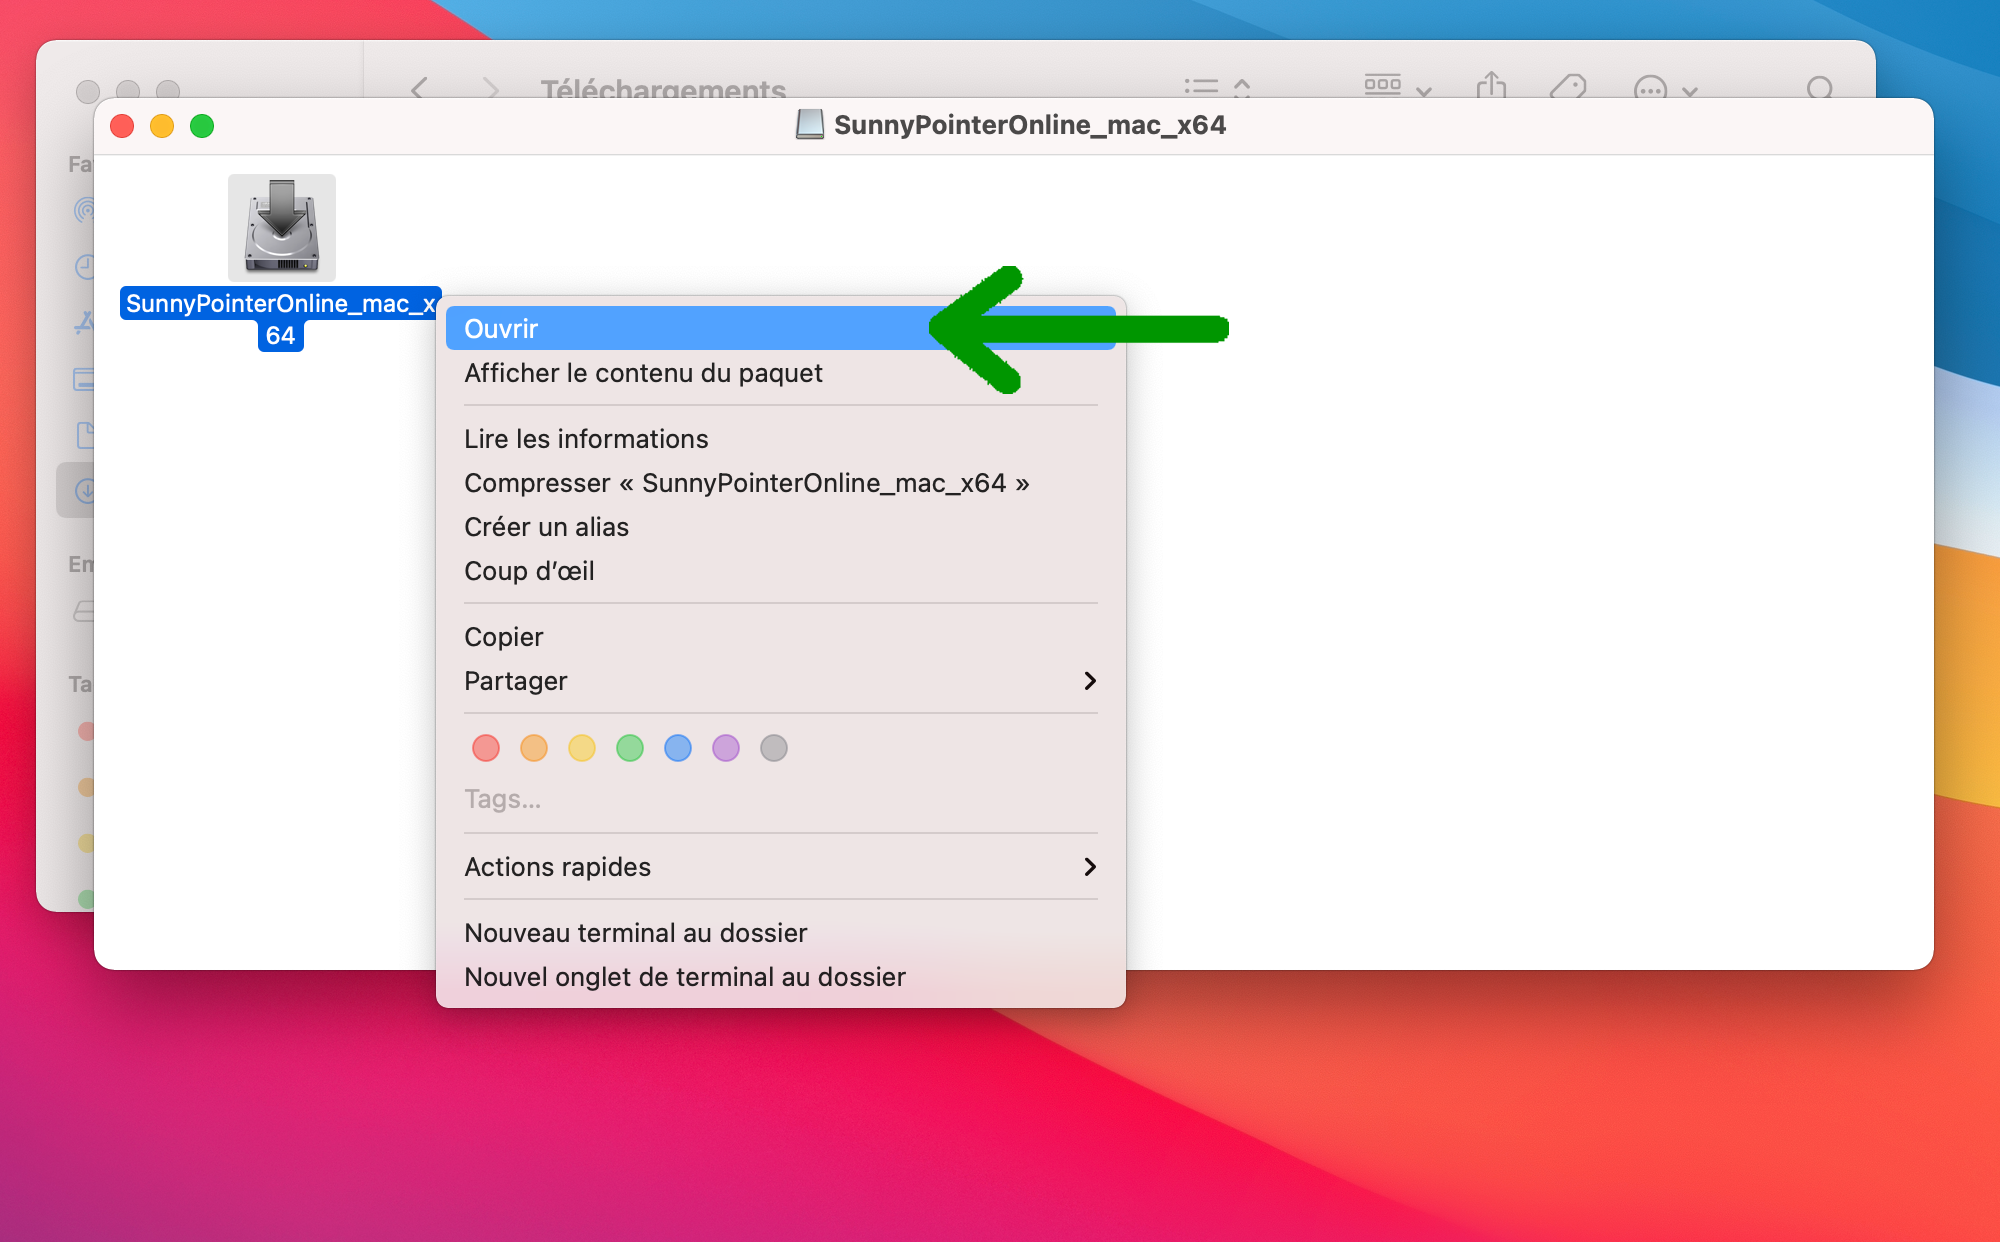The image size is (2000, 1242).
Task: Select Nouveau terminal au dossier
Action: 635,933
